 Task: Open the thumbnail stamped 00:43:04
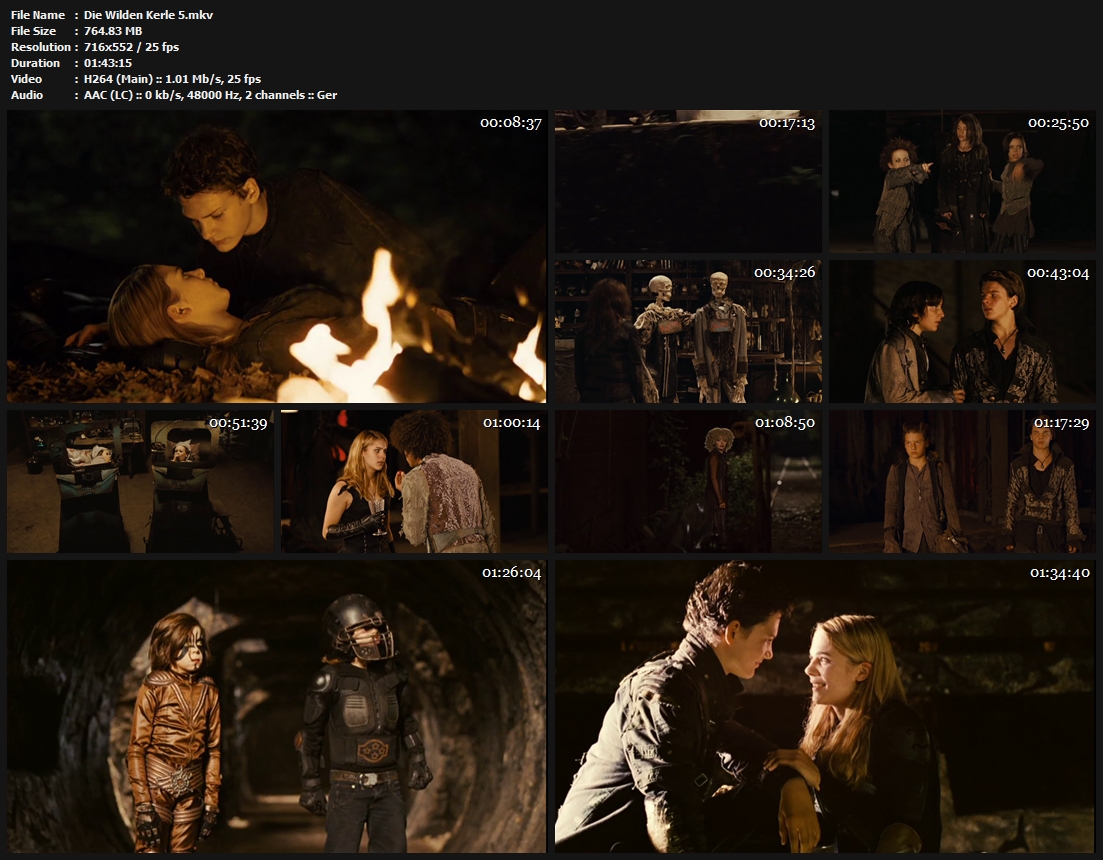[962, 331]
